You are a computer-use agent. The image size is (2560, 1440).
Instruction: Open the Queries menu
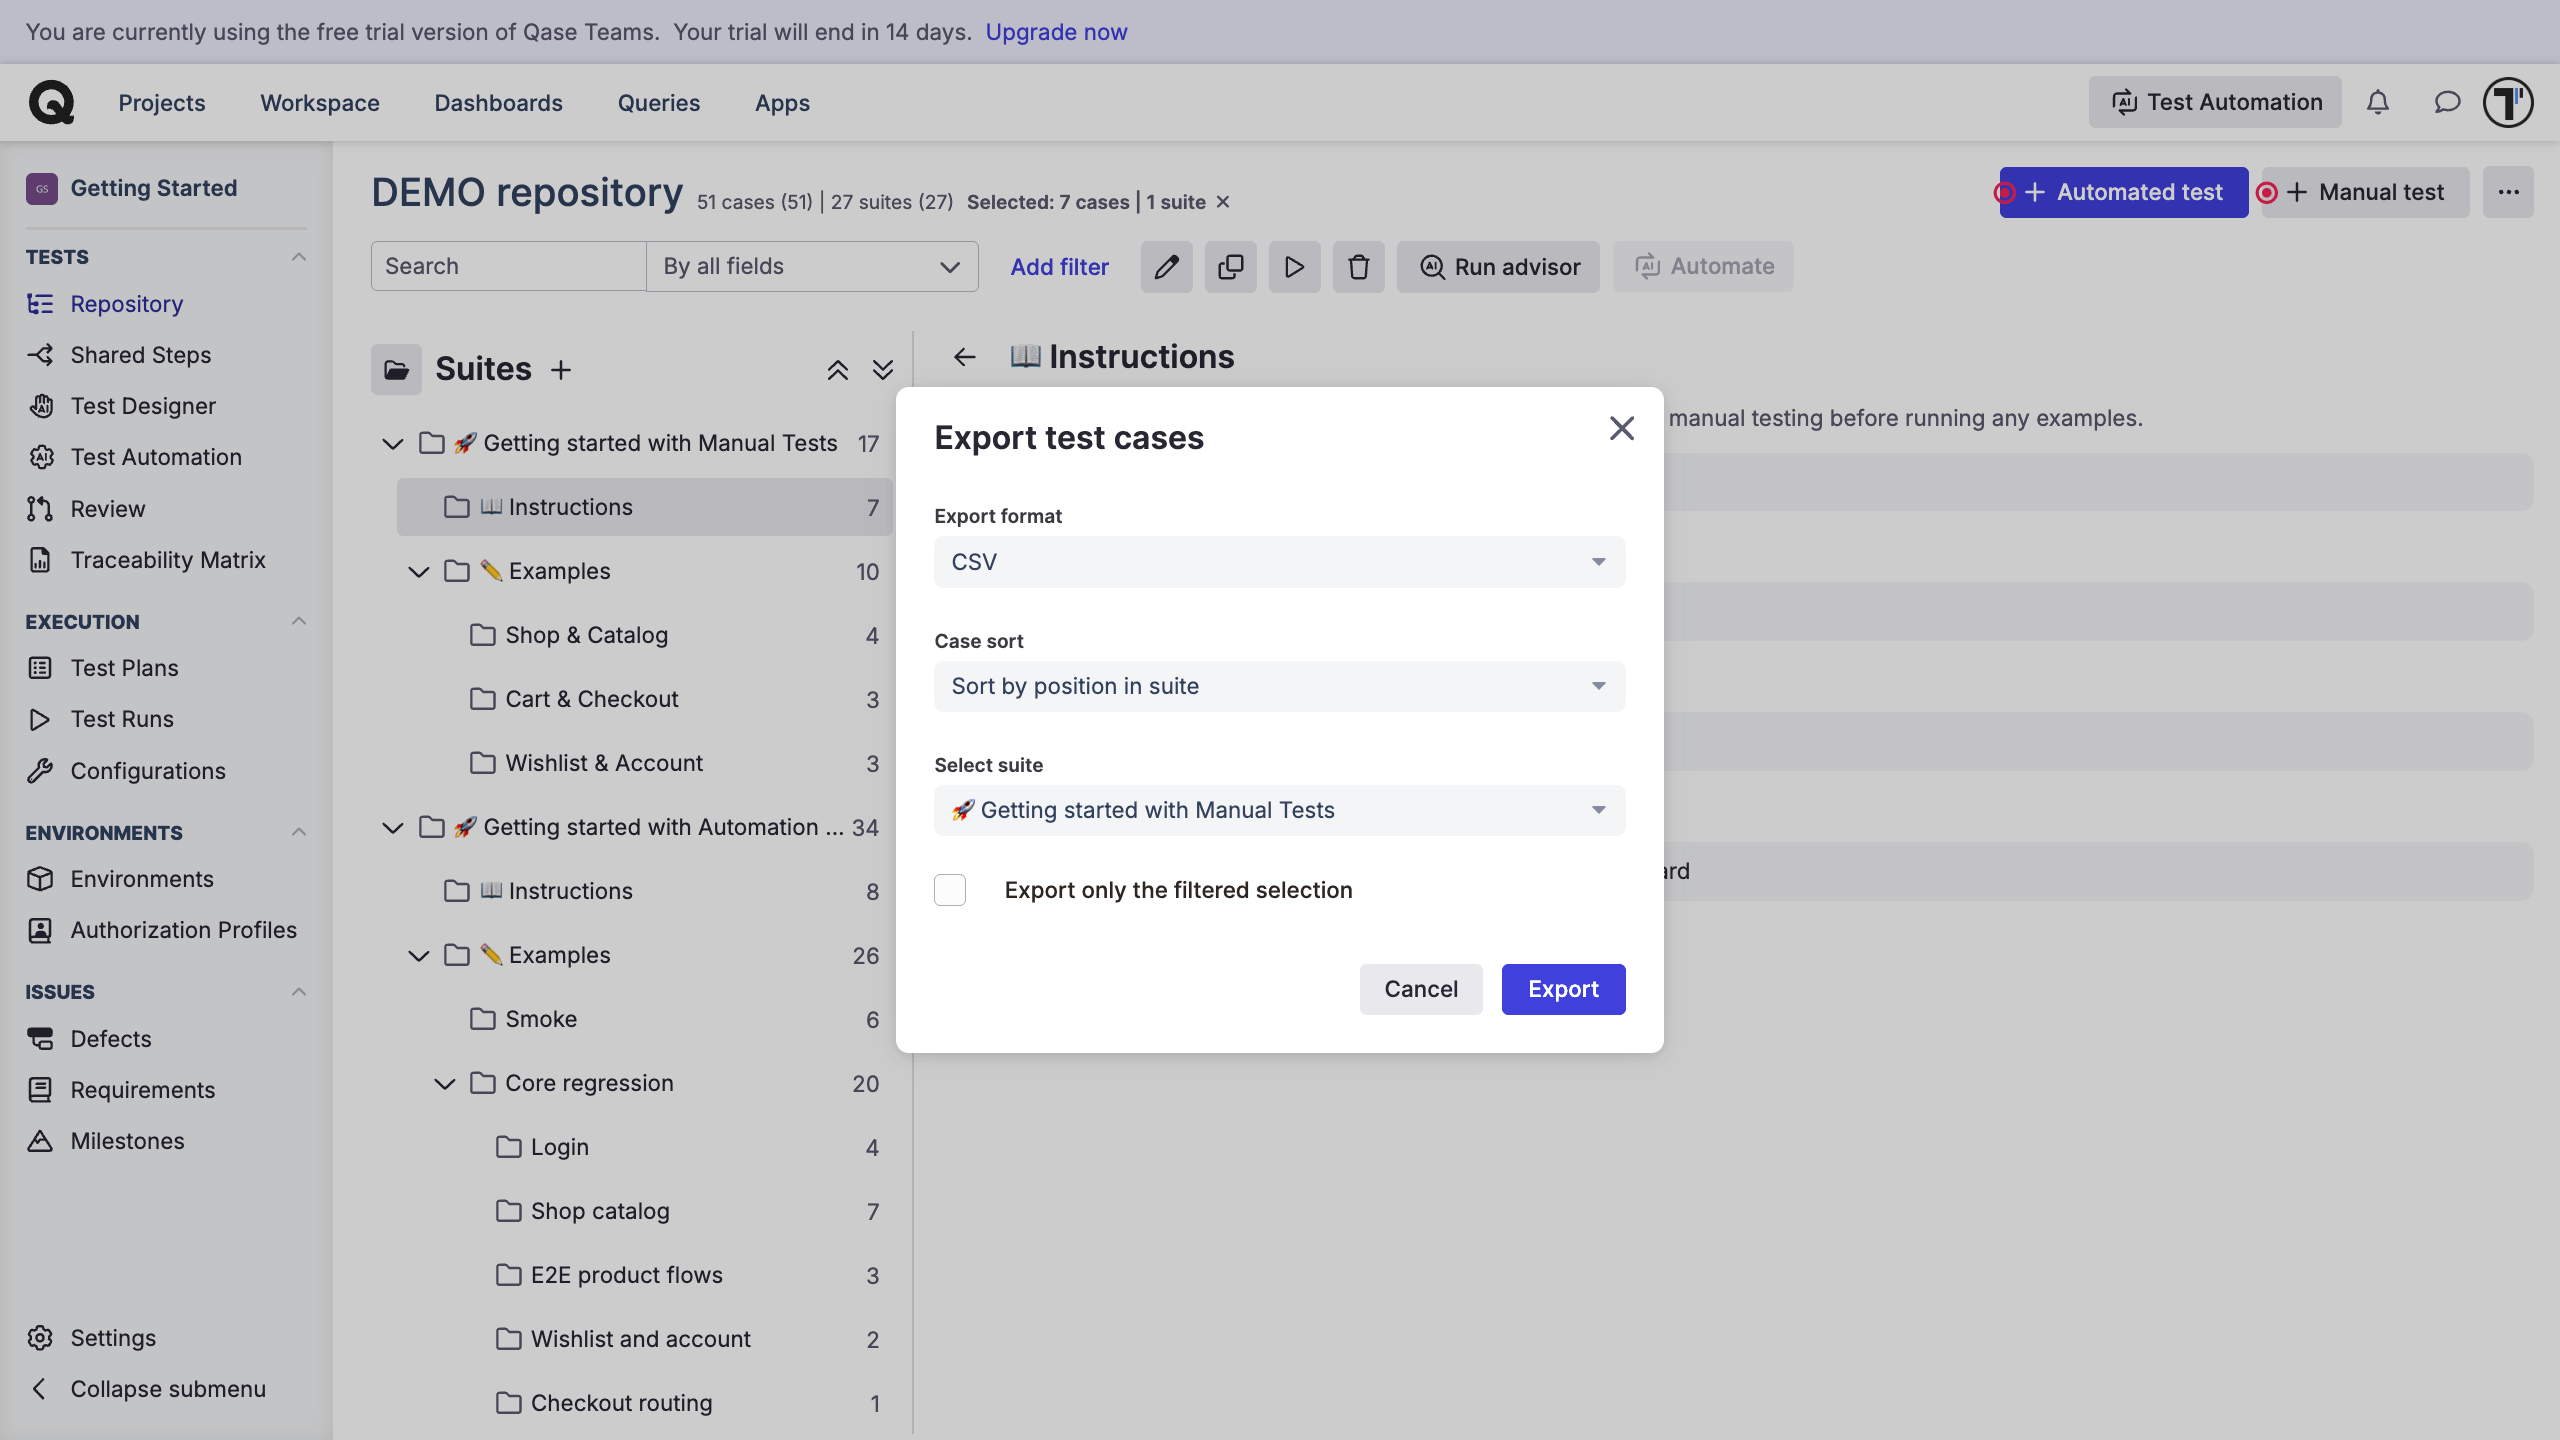(x=659, y=103)
